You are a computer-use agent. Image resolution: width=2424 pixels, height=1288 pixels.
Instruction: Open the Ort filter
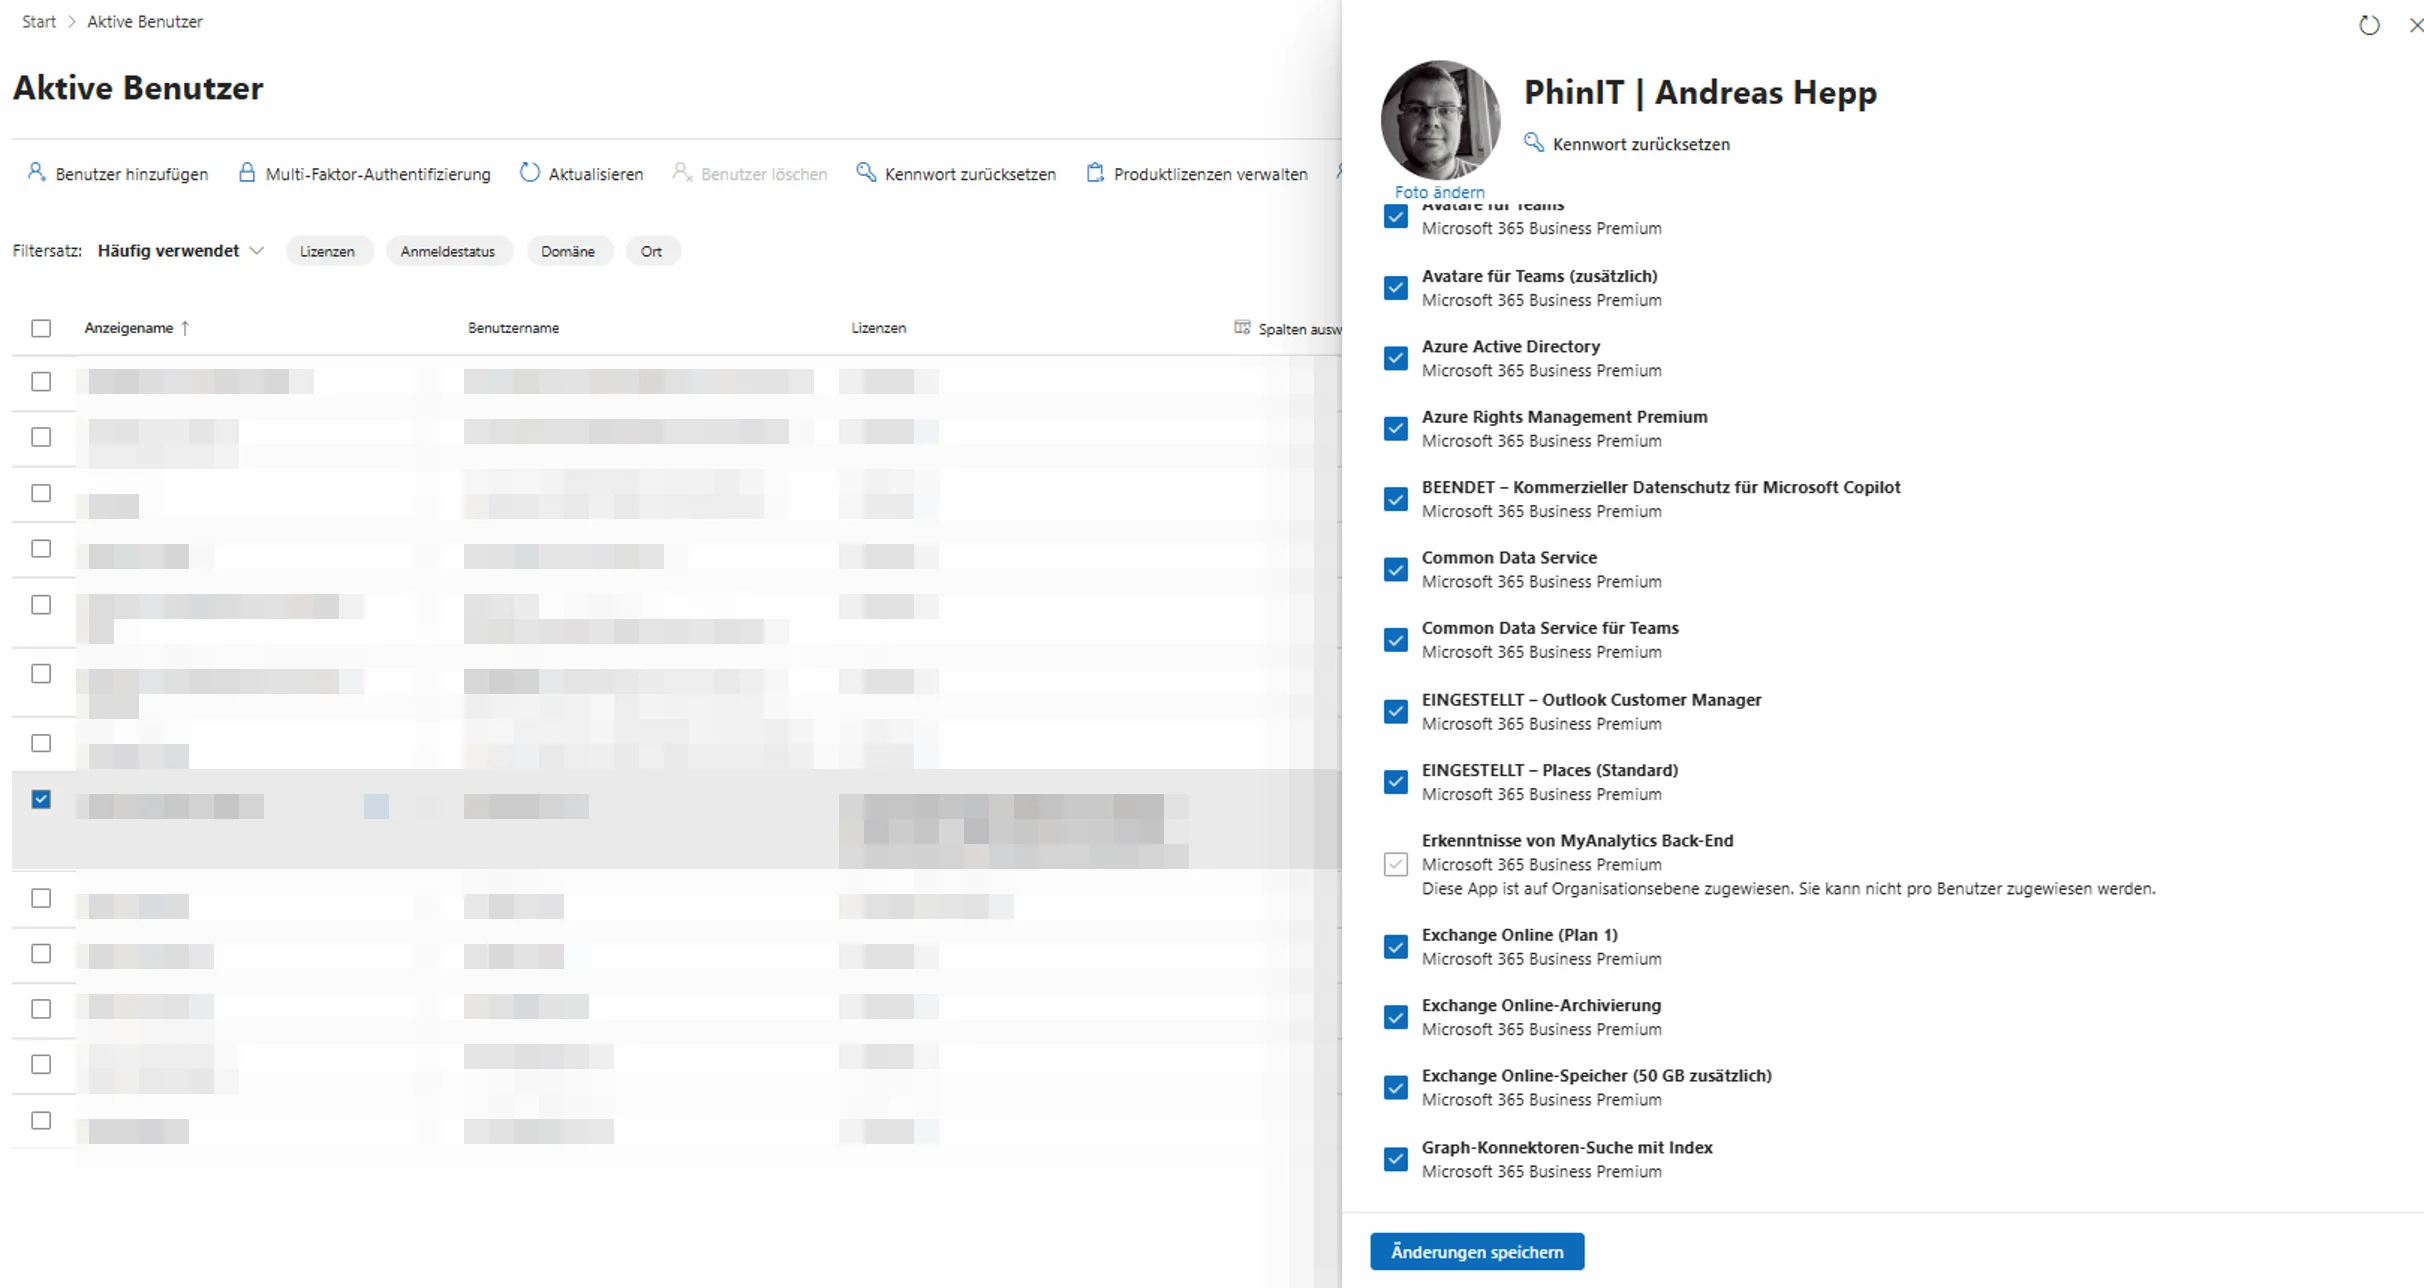(x=652, y=251)
